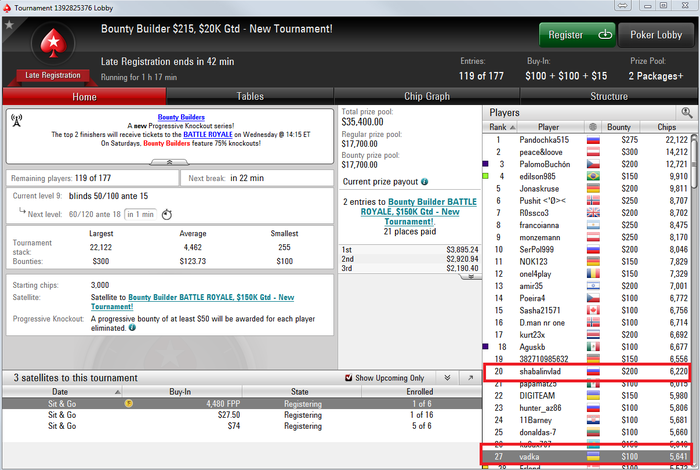The height and width of the screenshot is (470, 700).
Task: Select the $27.50 Sit & Go row
Action: click(242, 415)
